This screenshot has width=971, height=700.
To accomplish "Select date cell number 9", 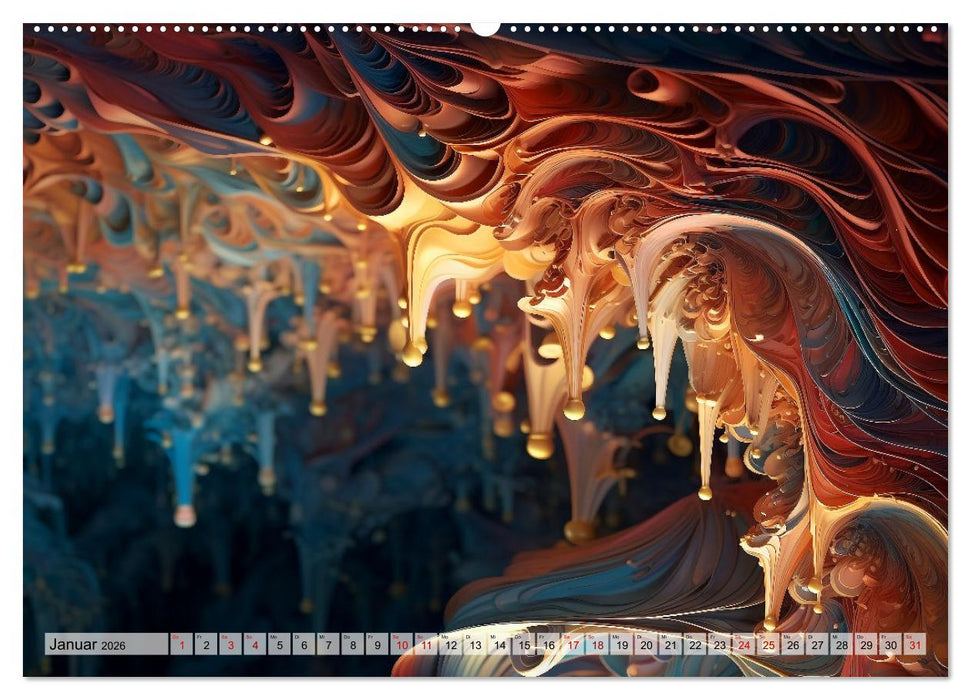I will point(377,645).
